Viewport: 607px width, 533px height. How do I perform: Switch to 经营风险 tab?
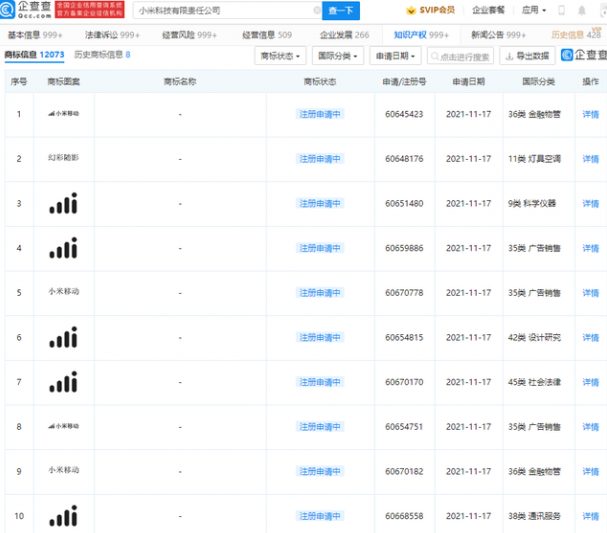pos(189,35)
